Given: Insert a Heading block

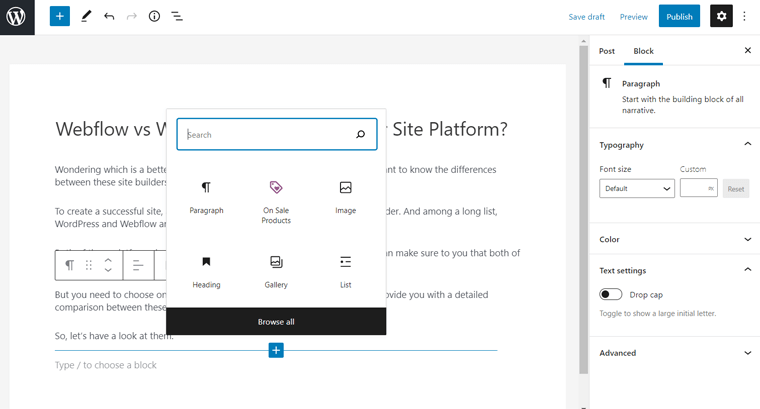Looking at the screenshot, I should click(206, 272).
